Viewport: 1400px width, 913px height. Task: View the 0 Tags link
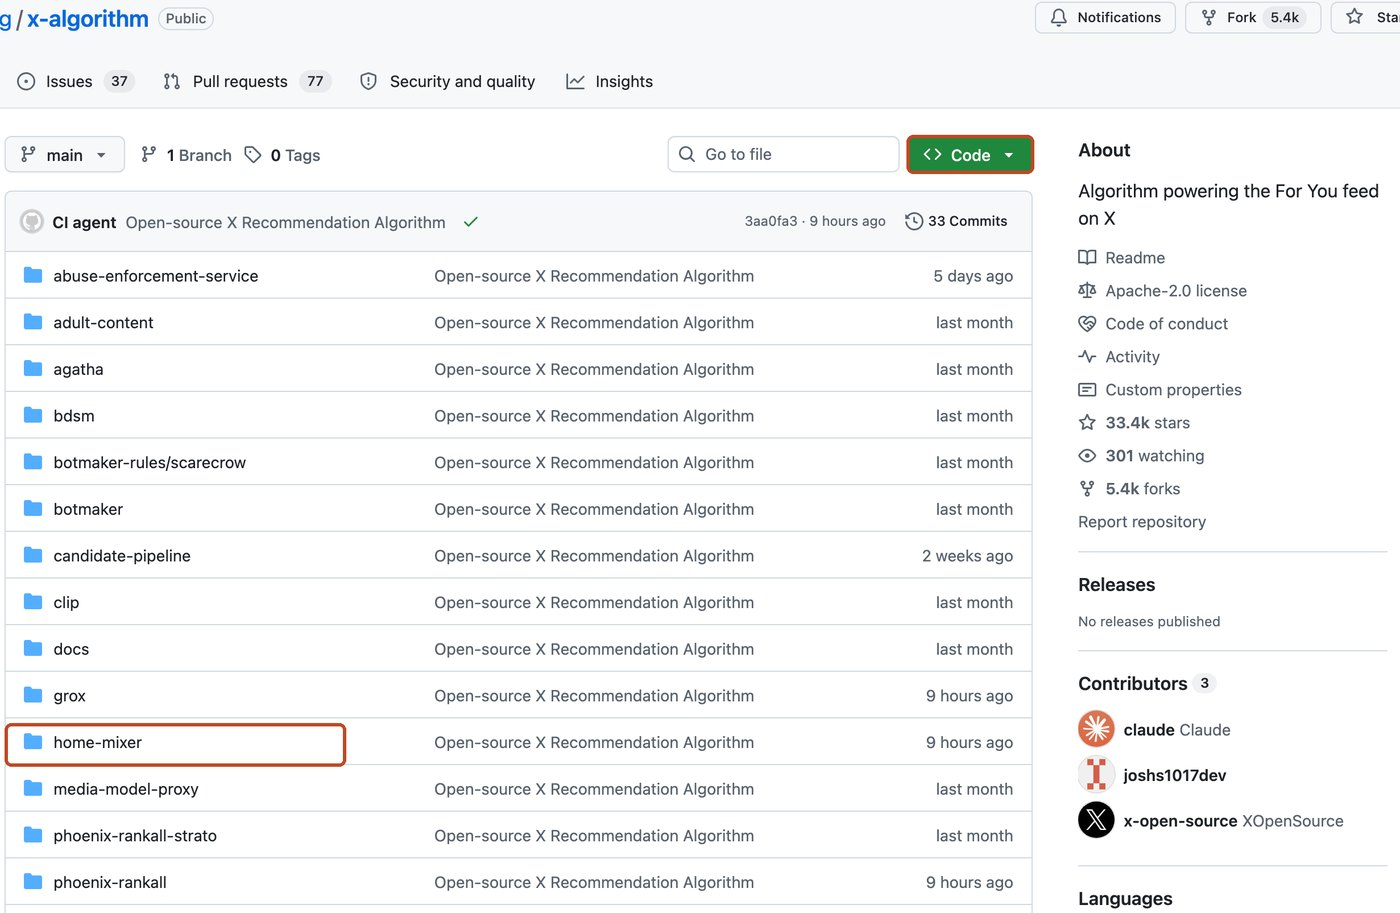click(283, 155)
